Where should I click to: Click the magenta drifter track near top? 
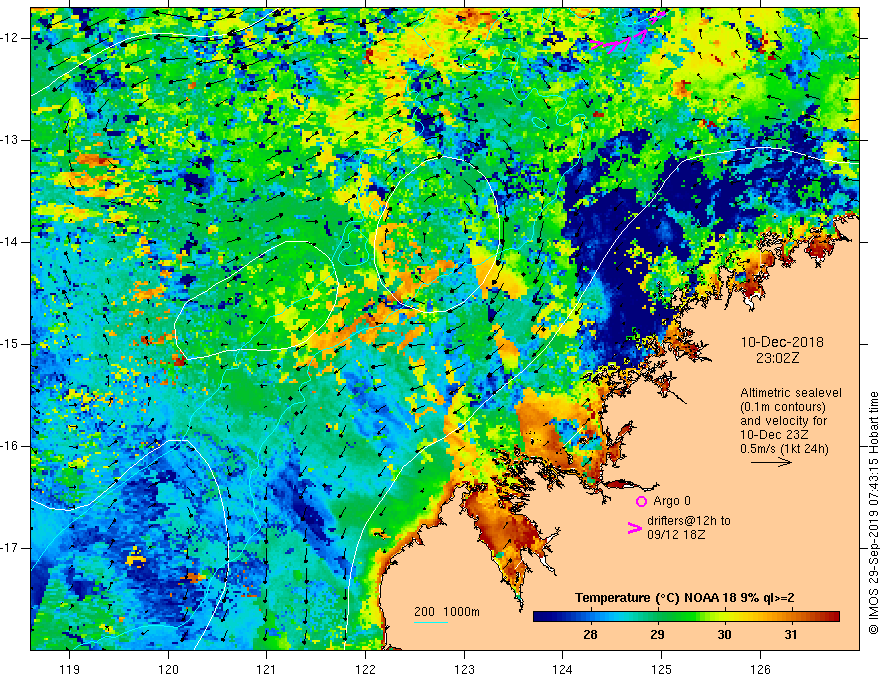click(627, 33)
